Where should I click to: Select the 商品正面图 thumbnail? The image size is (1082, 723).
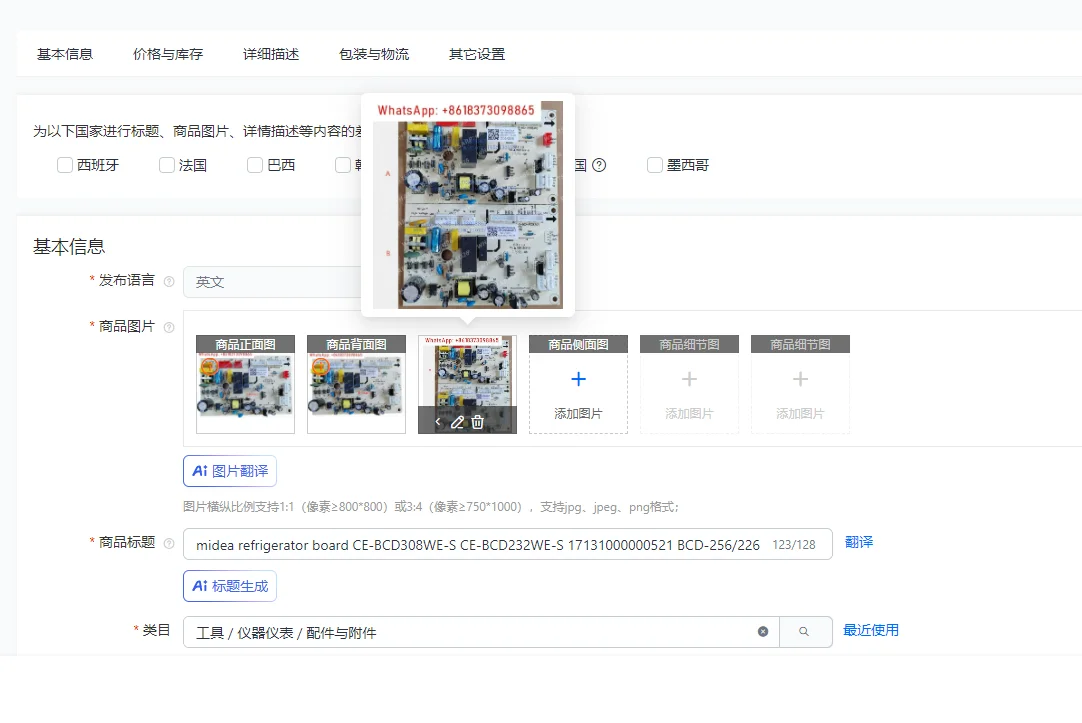pyautogui.click(x=245, y=384)
